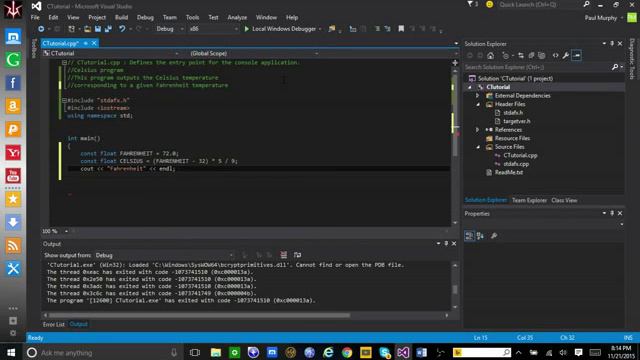Click the Cortana Ask me anything box
Viewport: 640px width, 360px height.
pos(103,352)
